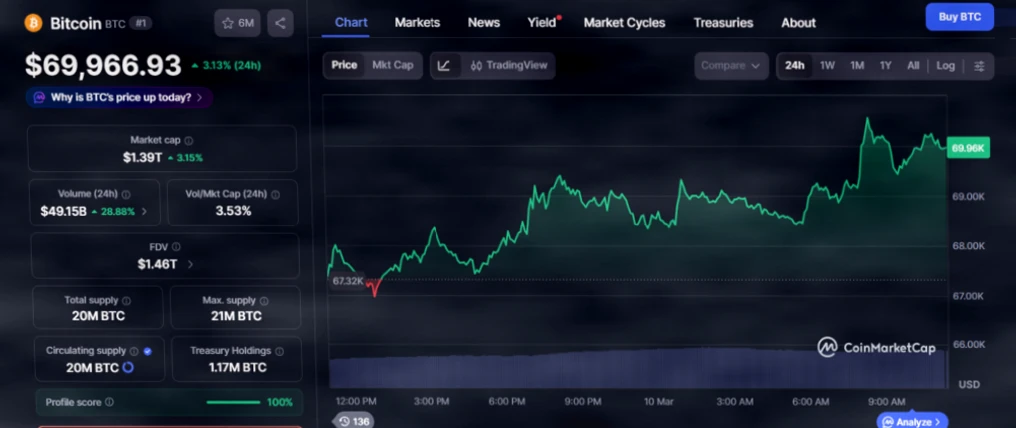
Task: Expand Volume (24h) details chevron
Action: pos(144,212)
